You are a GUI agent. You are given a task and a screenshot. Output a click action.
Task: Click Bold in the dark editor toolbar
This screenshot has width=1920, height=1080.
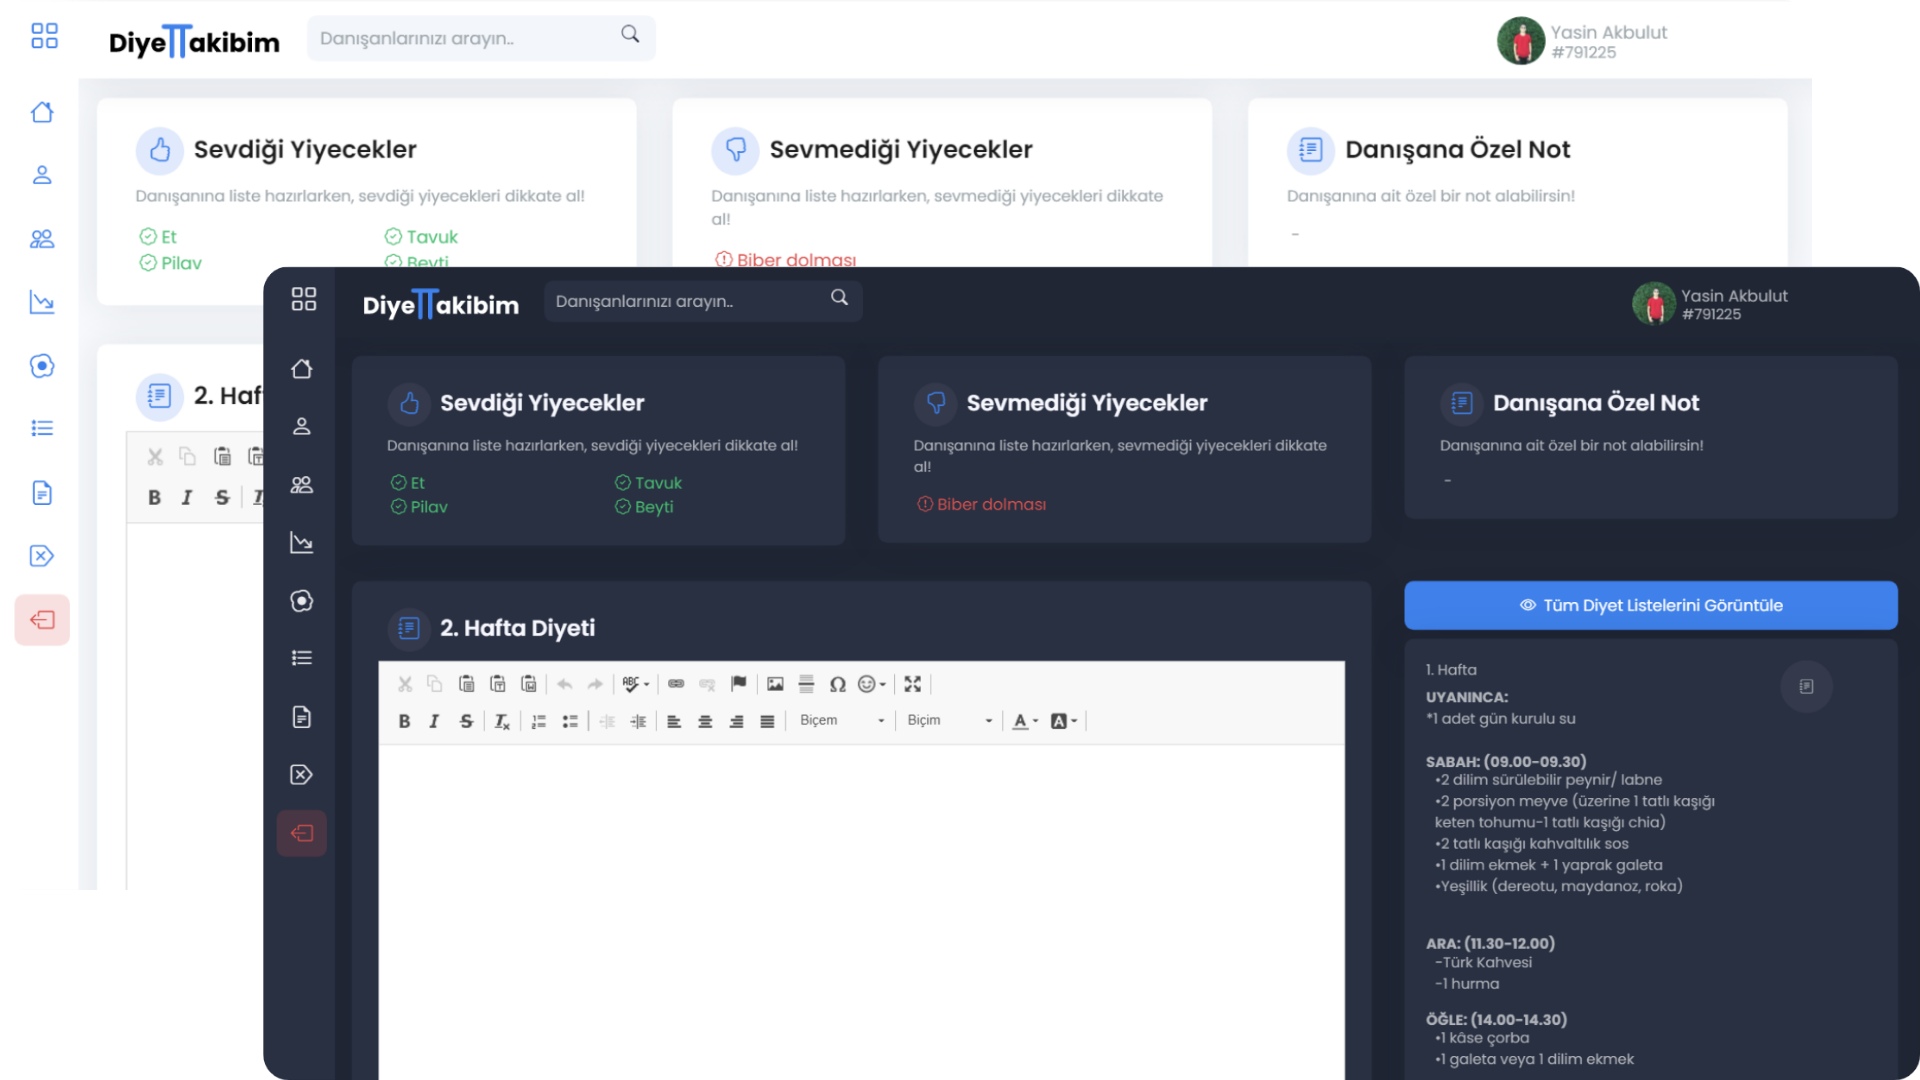404,721
